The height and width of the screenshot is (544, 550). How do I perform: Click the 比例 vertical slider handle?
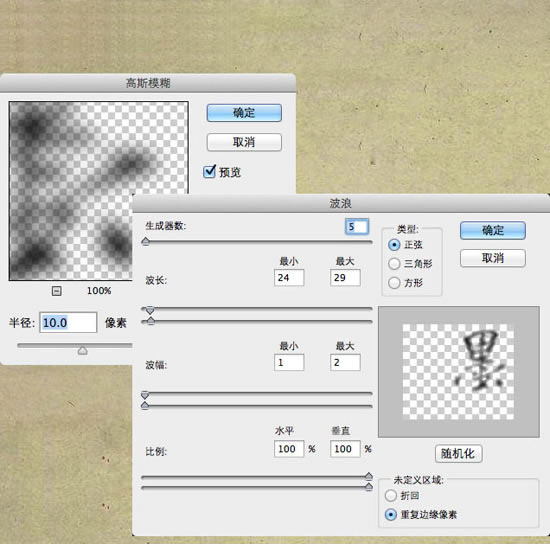click(369, 487)
